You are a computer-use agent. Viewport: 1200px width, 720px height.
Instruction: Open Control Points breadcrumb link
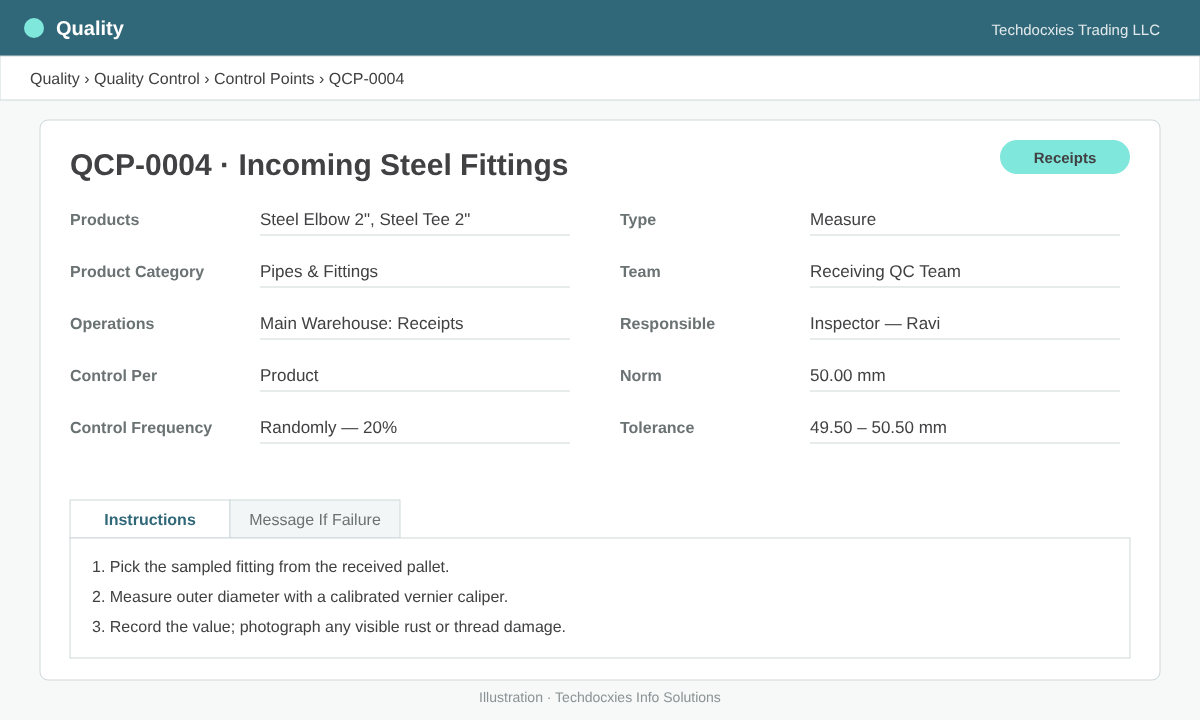(x=264, y=79)
